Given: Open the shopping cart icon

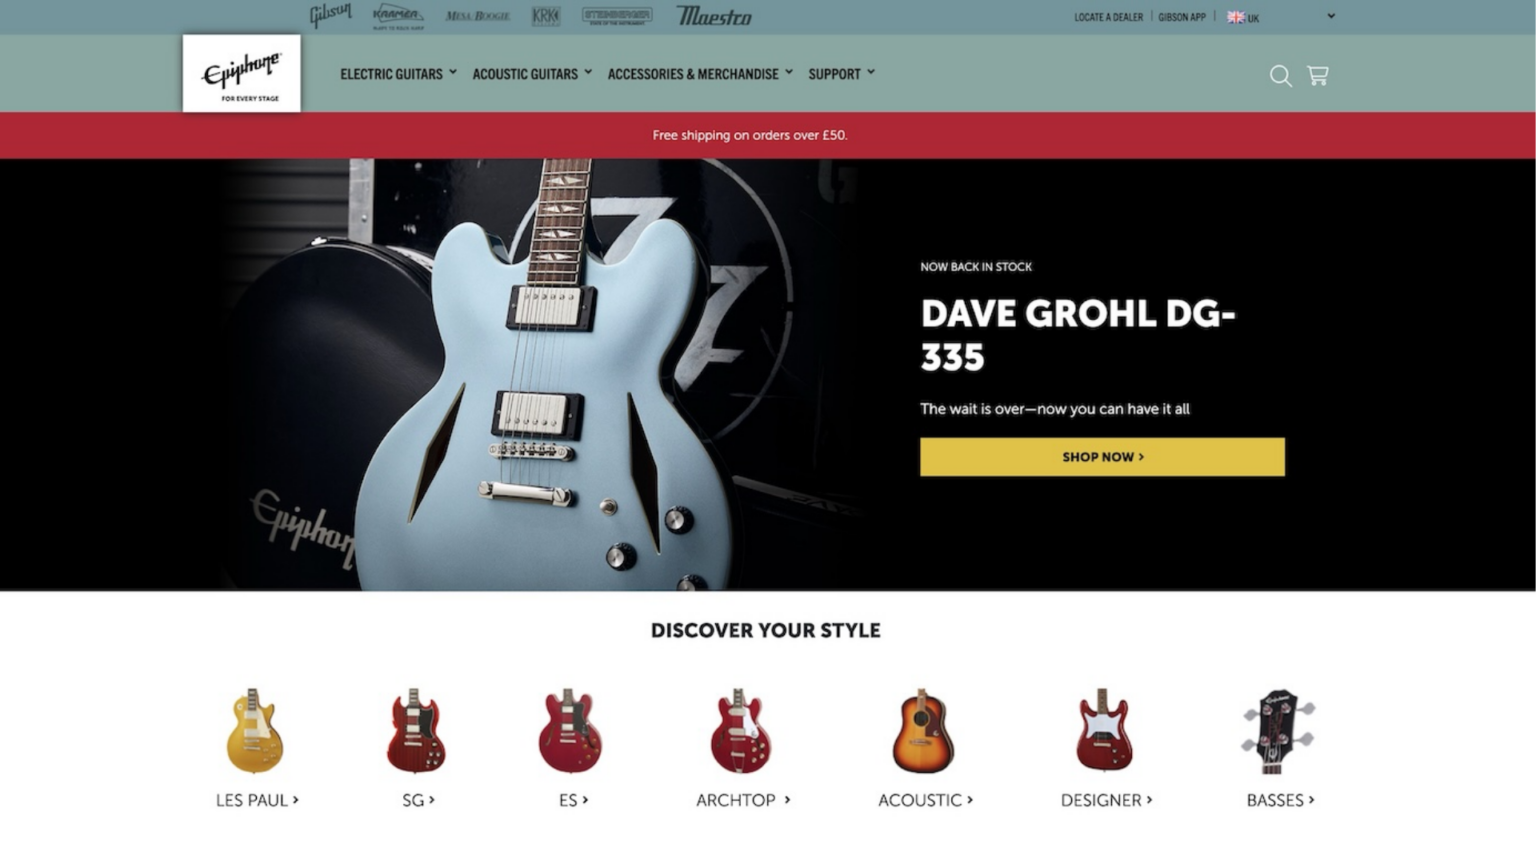Looking at the screenshot, I should (x=1318, y=75).
